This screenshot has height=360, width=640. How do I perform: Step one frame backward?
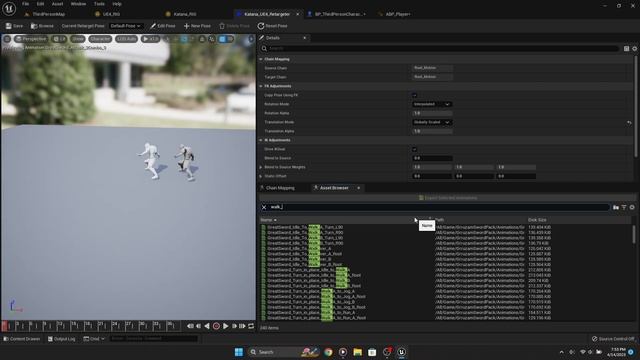point(198,326)
